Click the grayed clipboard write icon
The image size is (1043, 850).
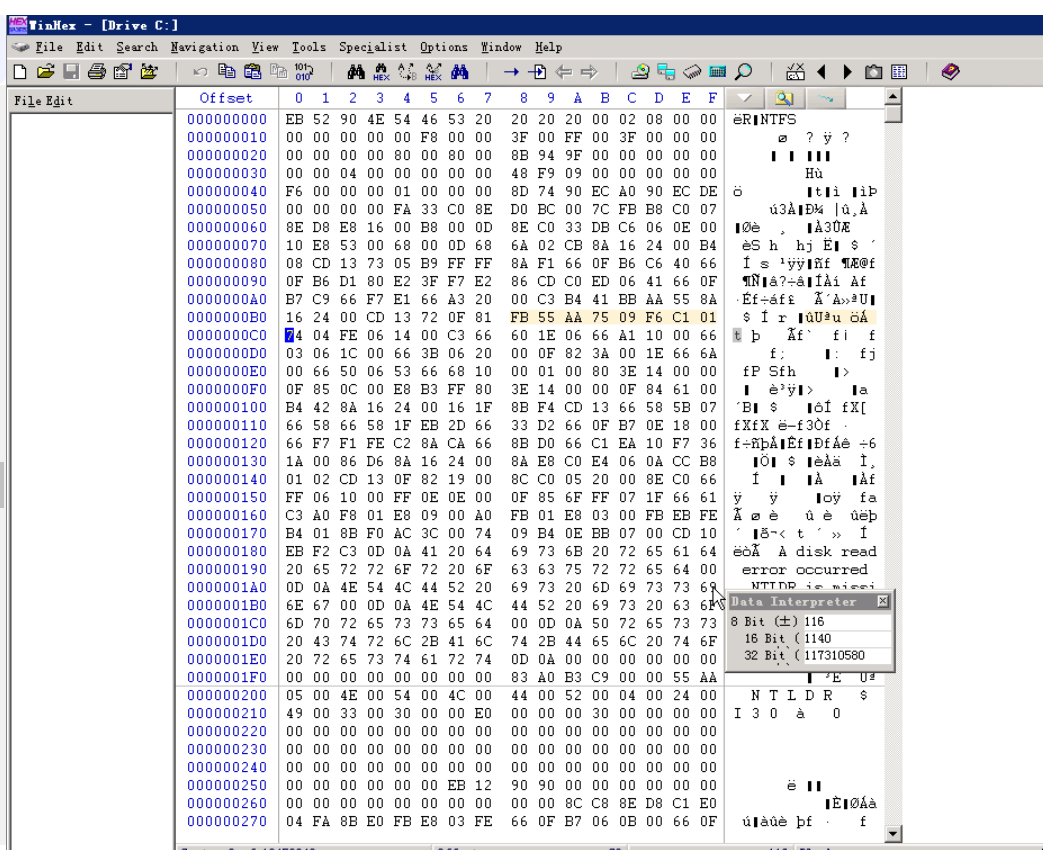pos(278,72)
